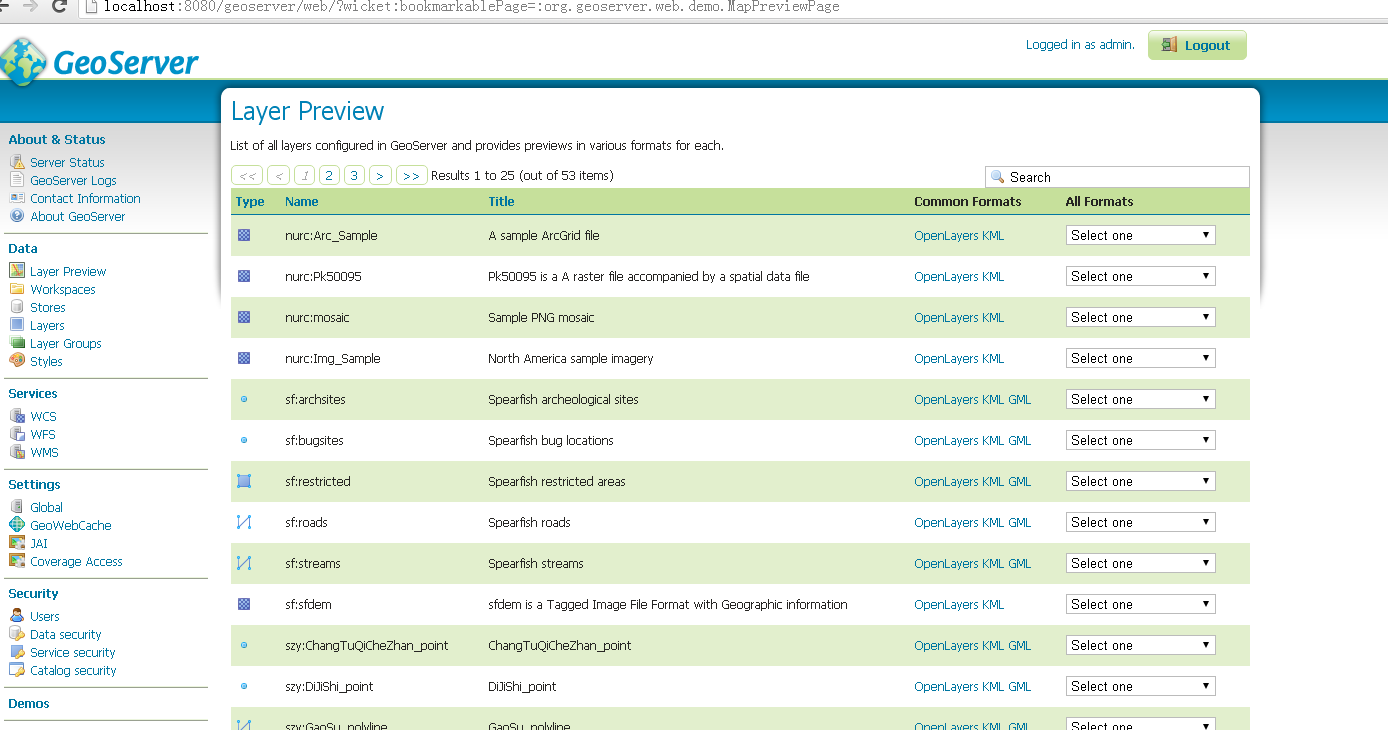
Task: Open format dropdown for sf:archsites
Action: (1140, 399)
